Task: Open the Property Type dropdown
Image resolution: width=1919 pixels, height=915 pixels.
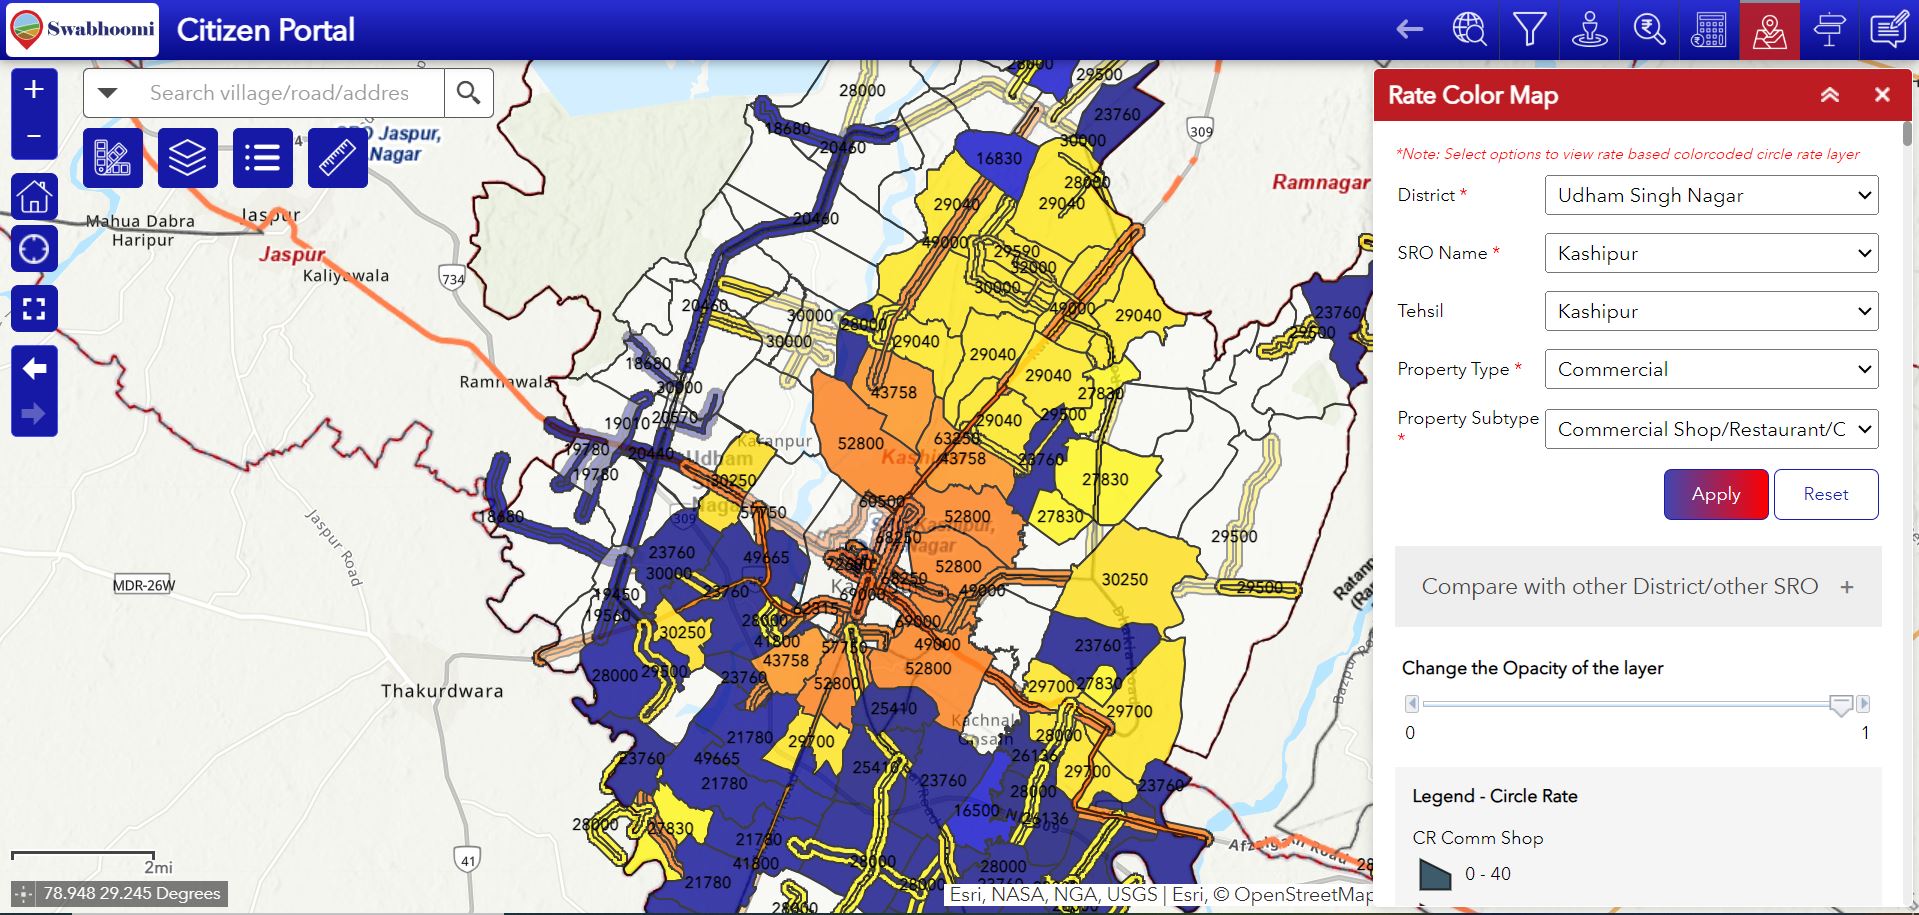Action: (x=1711, y=369)
